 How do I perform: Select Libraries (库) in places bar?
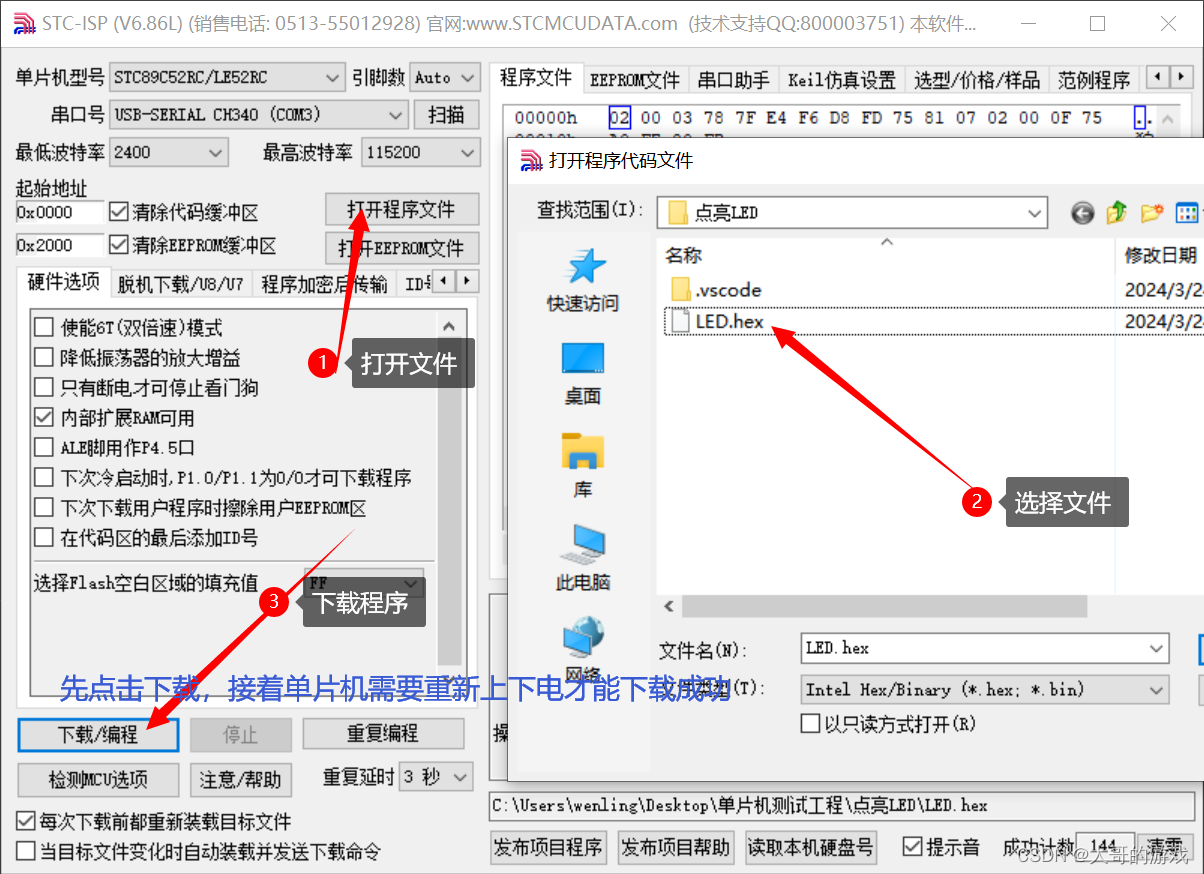[583, 466]
